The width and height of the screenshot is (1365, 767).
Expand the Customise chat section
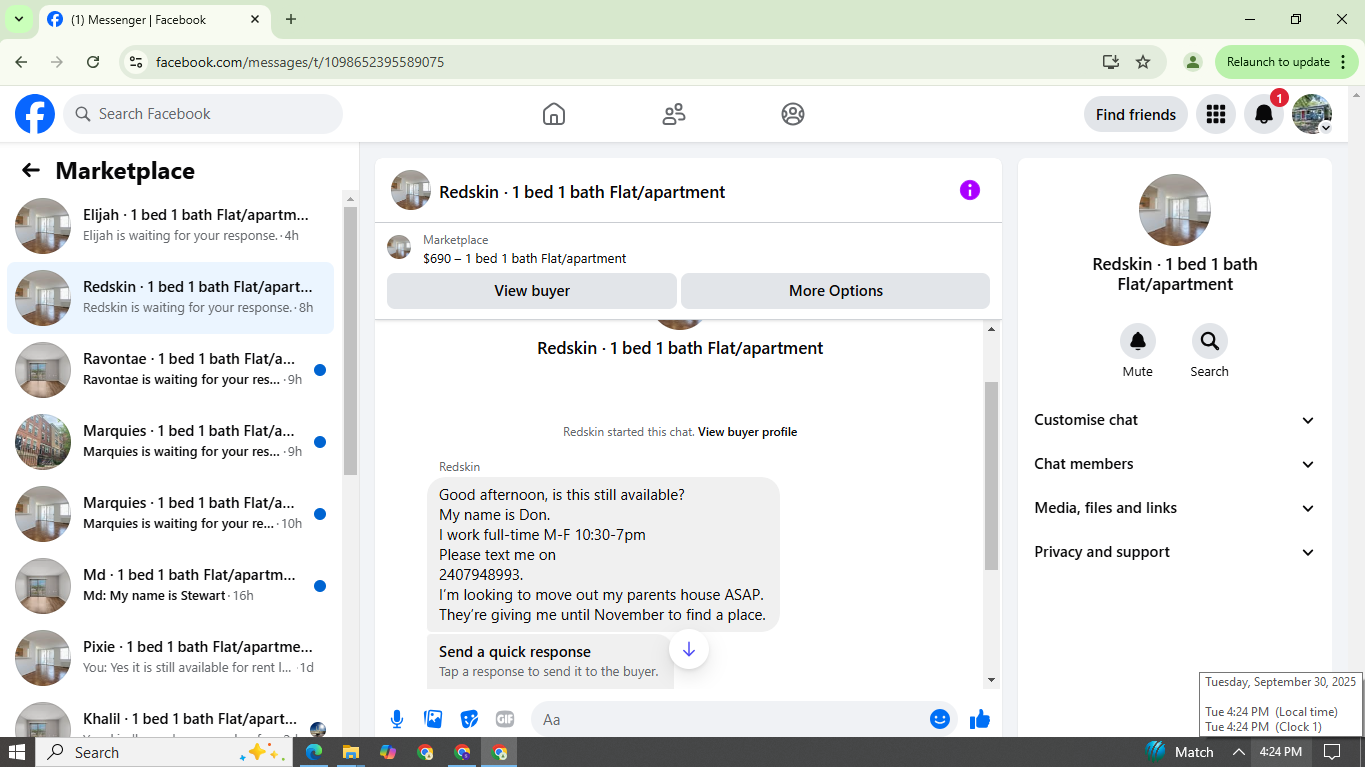(1175, 420)
